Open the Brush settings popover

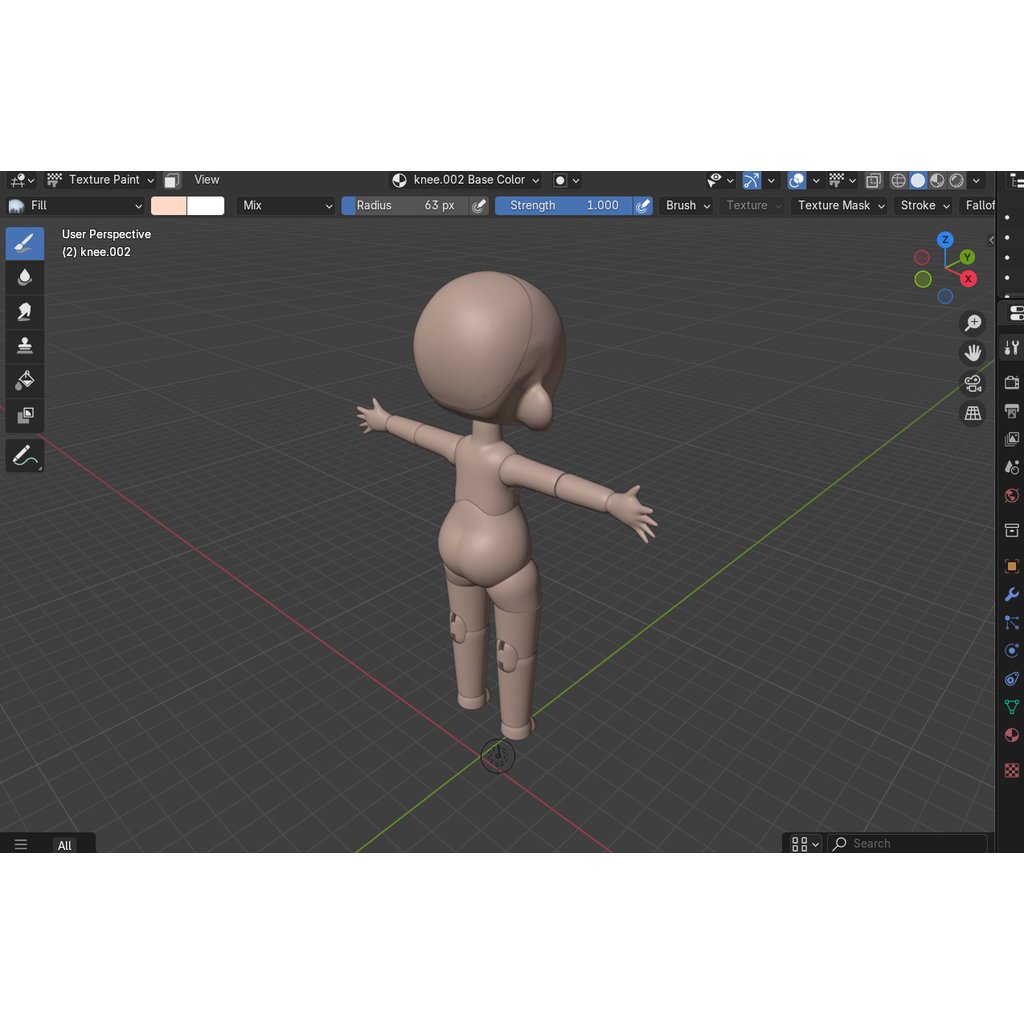[x=687, y=206]
